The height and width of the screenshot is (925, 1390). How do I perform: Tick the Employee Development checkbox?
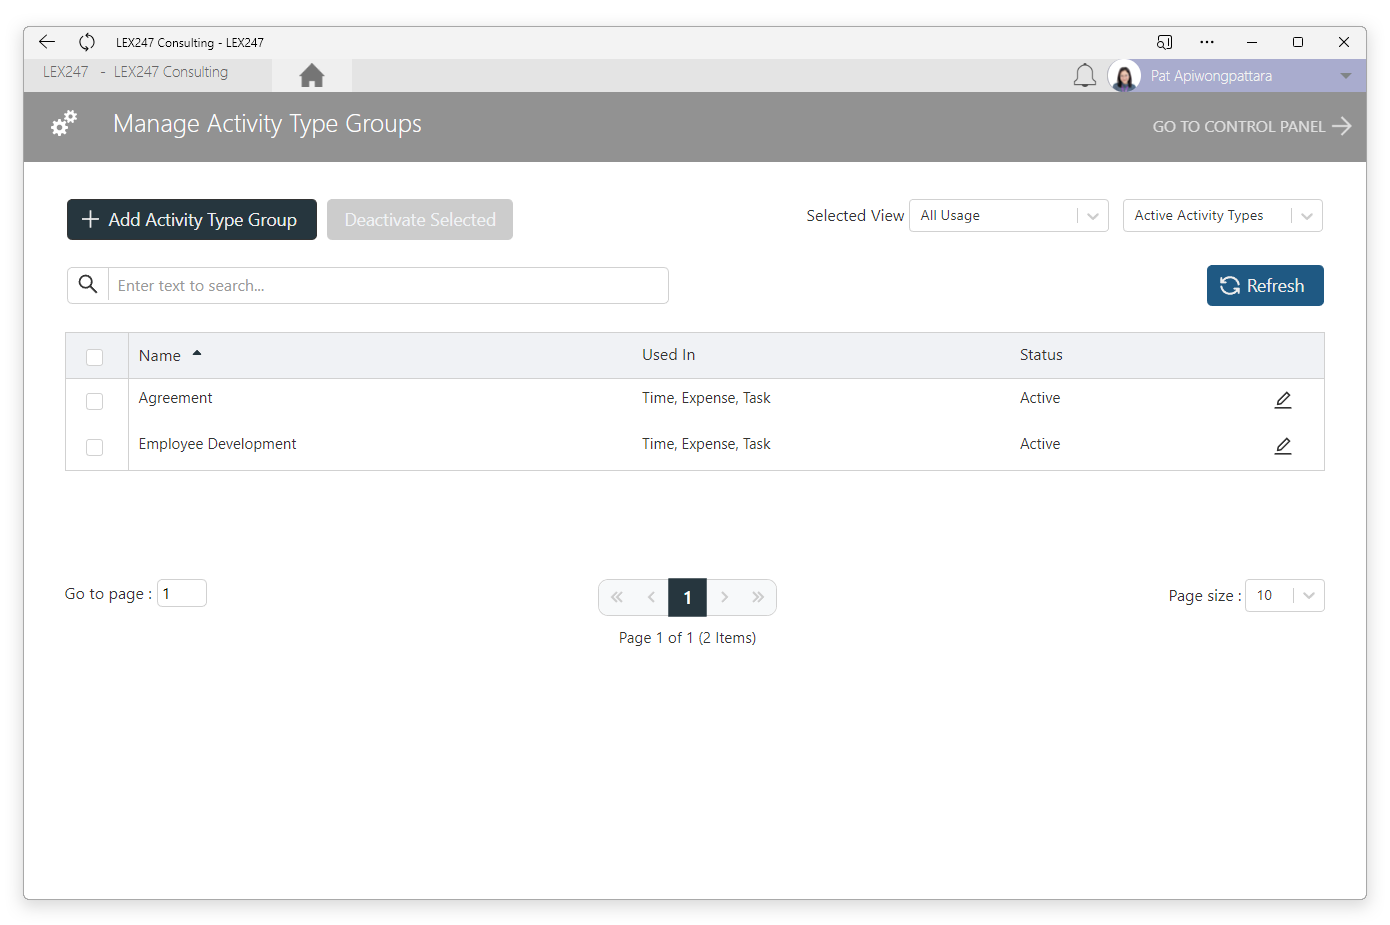(95, 447)
